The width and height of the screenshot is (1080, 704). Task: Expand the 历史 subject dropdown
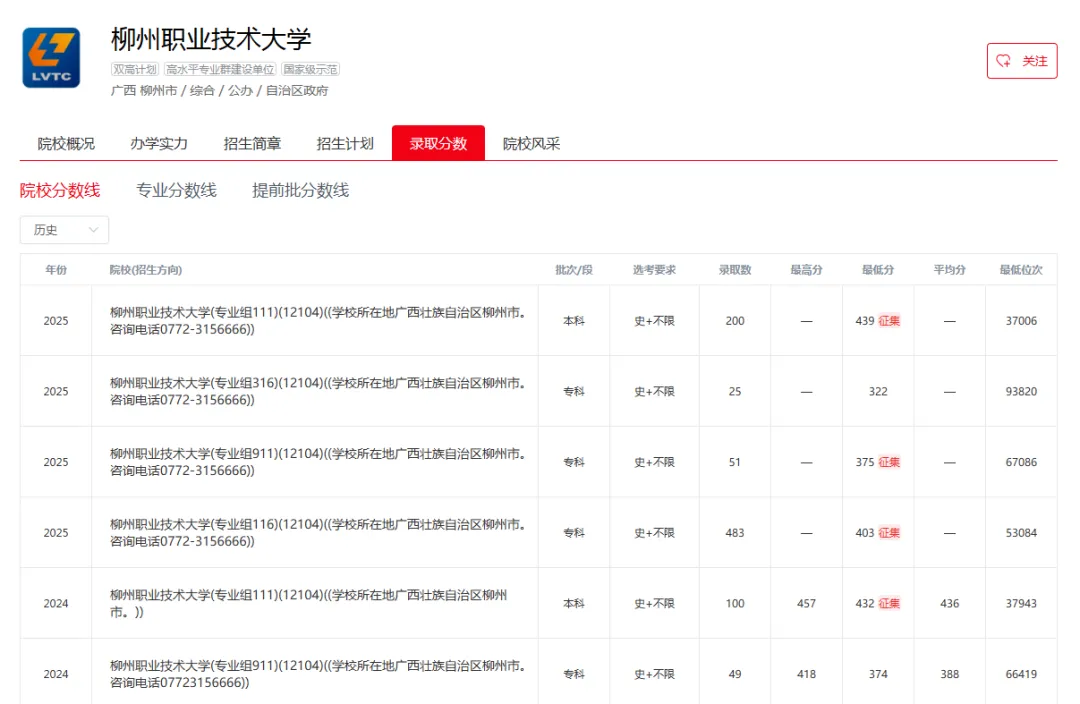point(64,230)
